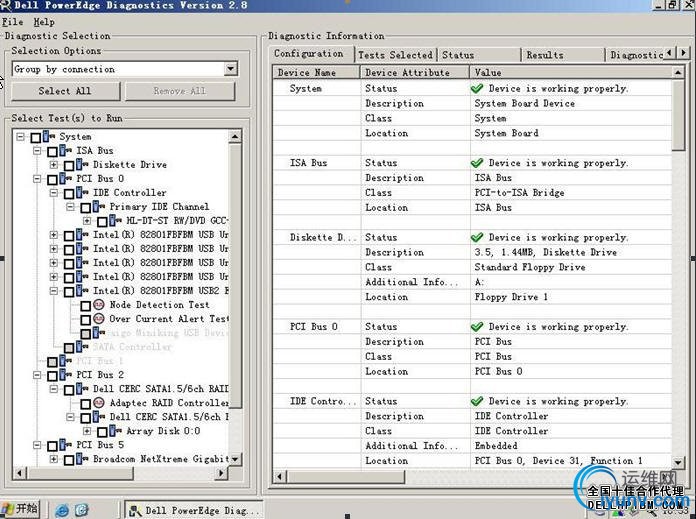This screenshot has height=519, width=696.
Task: Check the Over Current Alert Test checkbox
Action: point(86,320)
